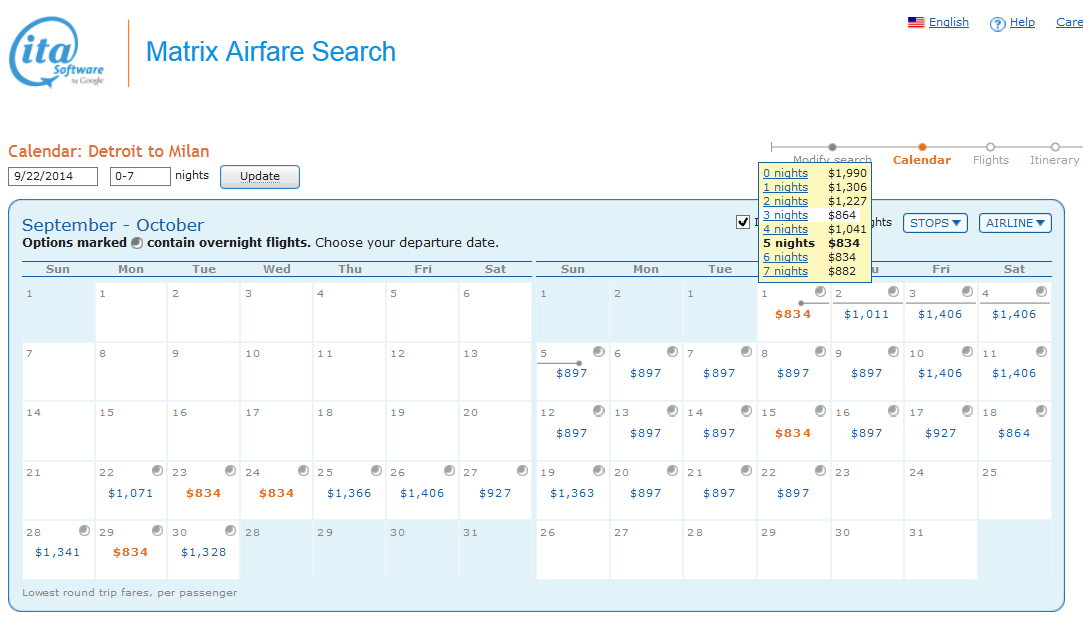Select 3 nights option in popup
Screen dimensions: 1083x628
coord(785,215)
